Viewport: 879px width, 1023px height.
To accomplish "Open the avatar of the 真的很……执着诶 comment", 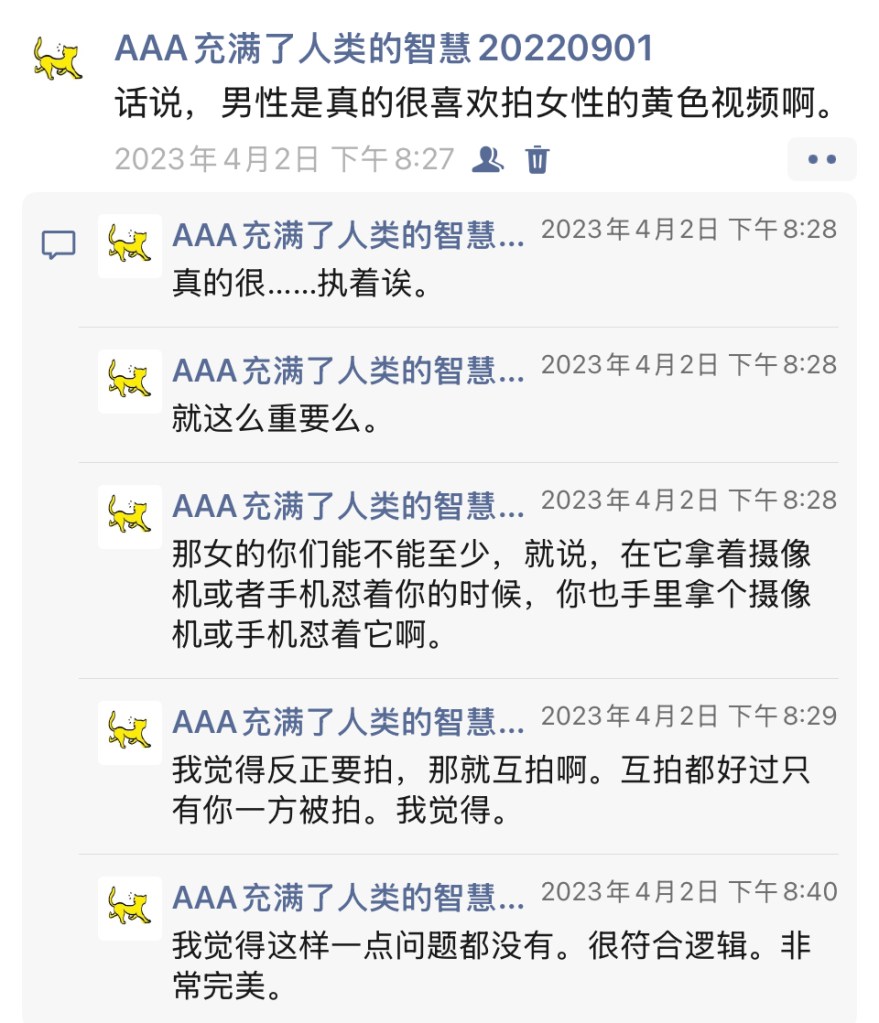I will point(130,246).
